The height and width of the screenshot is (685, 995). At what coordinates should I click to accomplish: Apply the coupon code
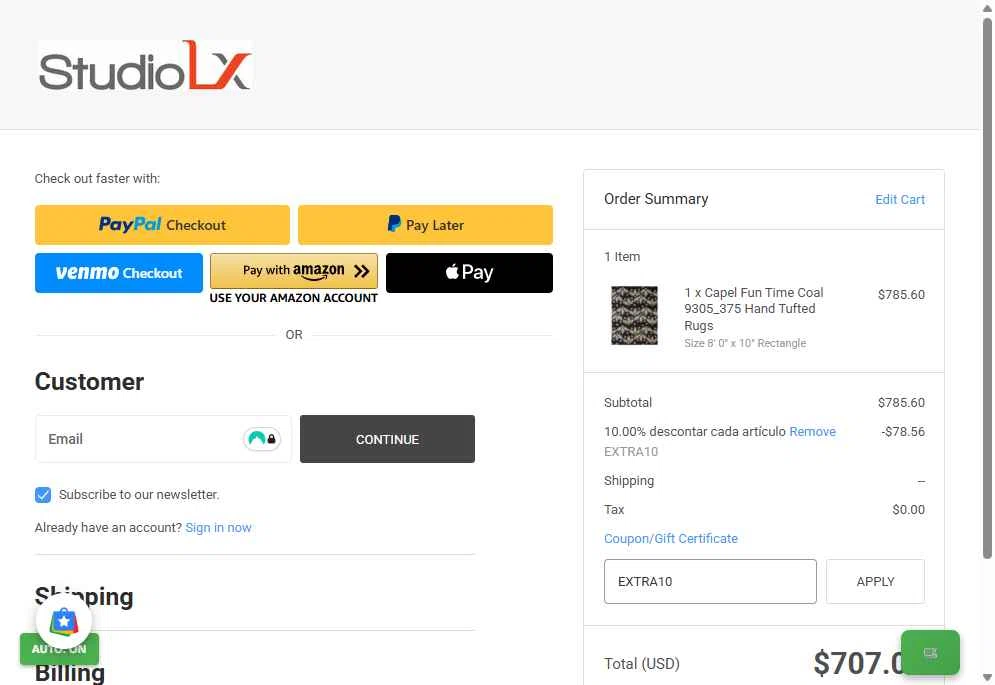coord(875,582)
